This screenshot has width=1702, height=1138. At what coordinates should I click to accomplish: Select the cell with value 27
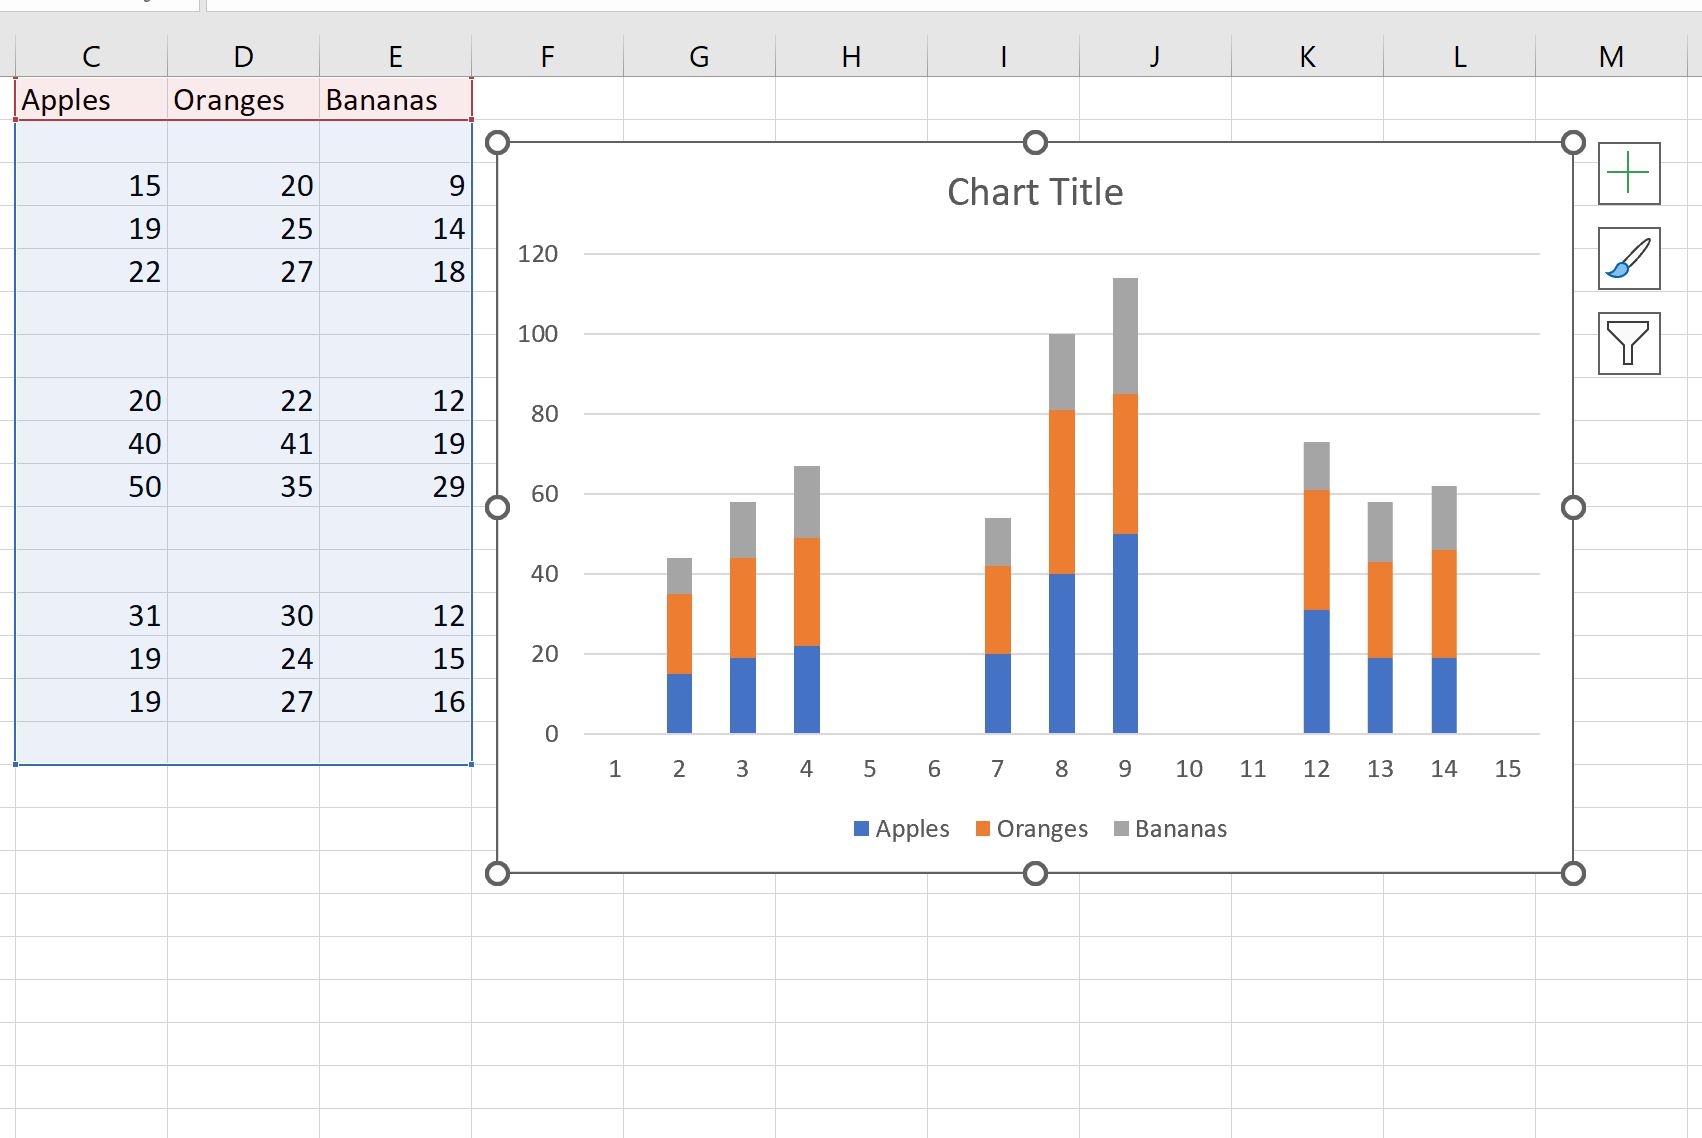(296, 271)
